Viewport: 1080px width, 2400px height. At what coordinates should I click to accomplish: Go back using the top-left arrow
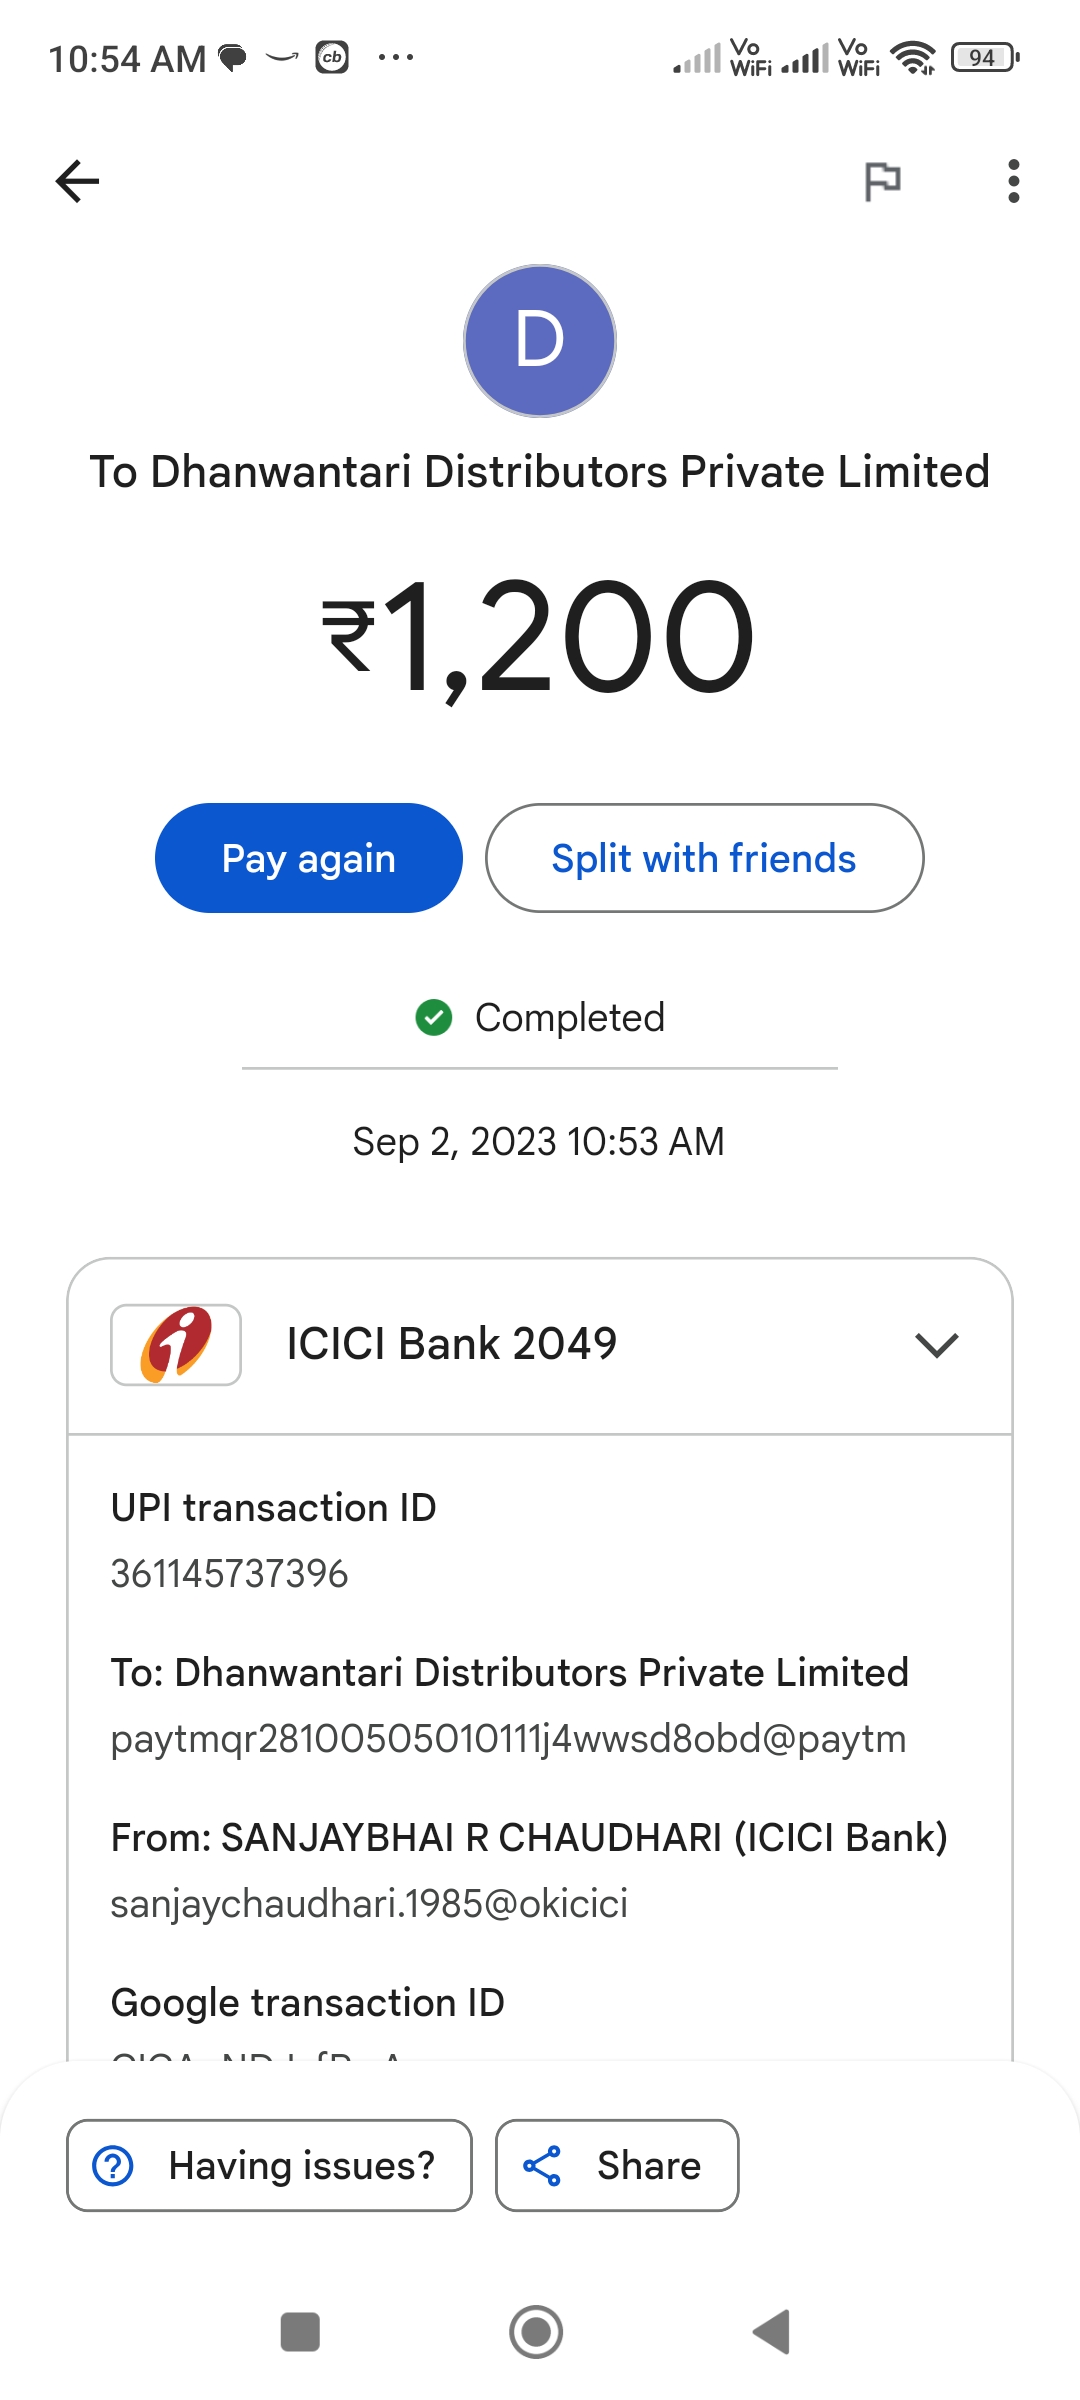coord(77,181)
